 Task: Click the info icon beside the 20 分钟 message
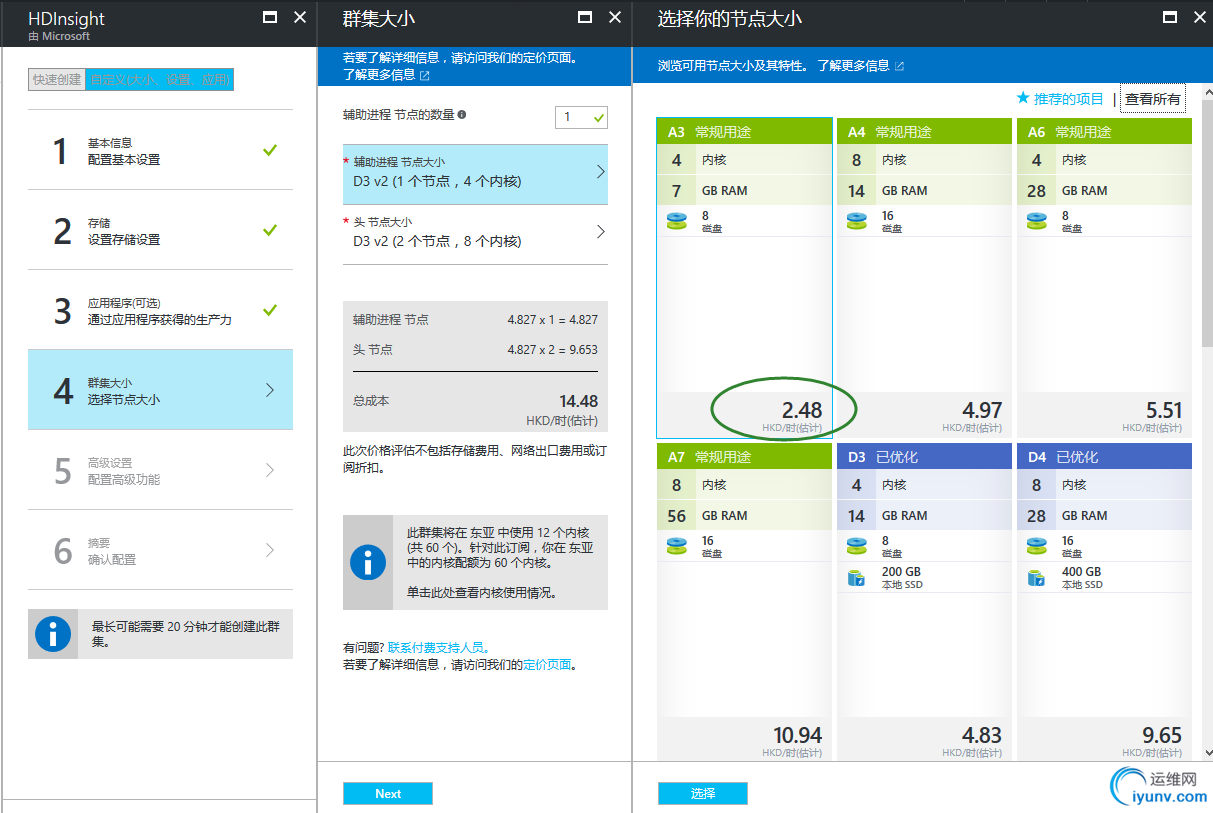click(x=53, y=634)
